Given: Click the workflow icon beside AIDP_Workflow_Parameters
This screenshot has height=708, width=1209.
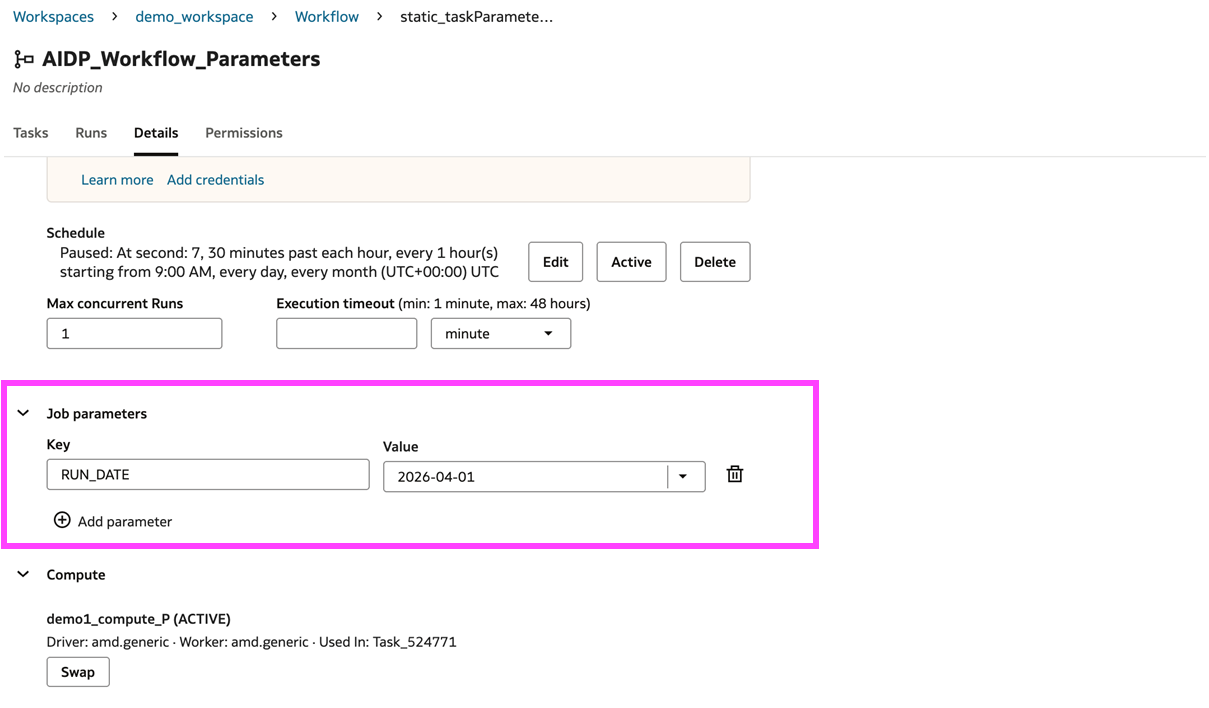Looking at the screenshot, I should coord(24,60).
